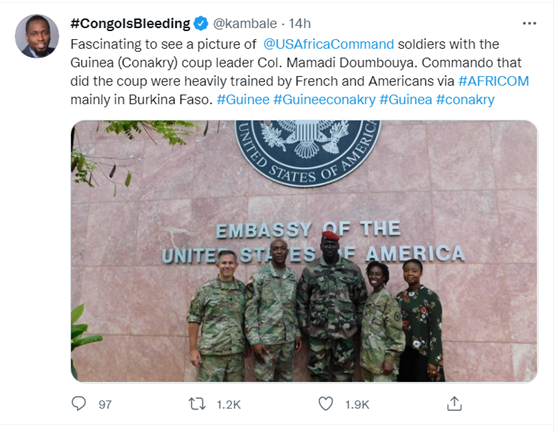Open the #conakry hashtag
The height and width of the screenshot is (433, 554).
click(x=465, y=100)
